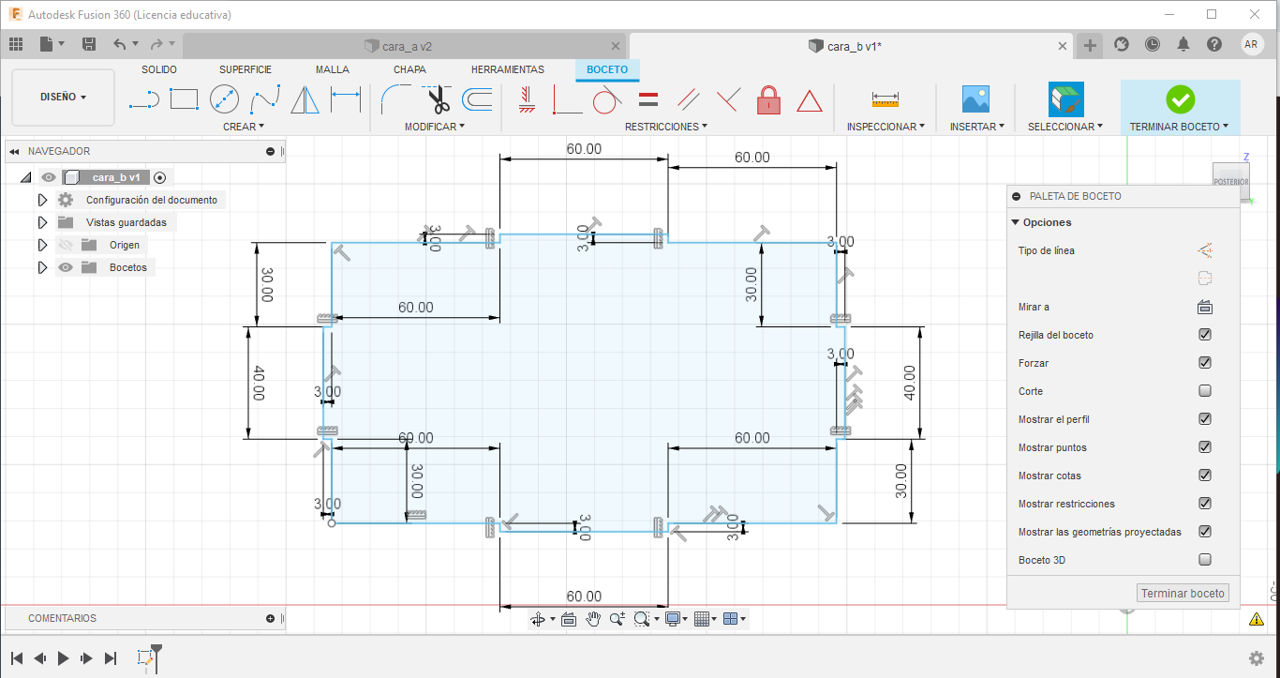This screenshot has width=1280, height=678.
Task: Switch to the cara_a v2 document tab
Action: [405, 46]
